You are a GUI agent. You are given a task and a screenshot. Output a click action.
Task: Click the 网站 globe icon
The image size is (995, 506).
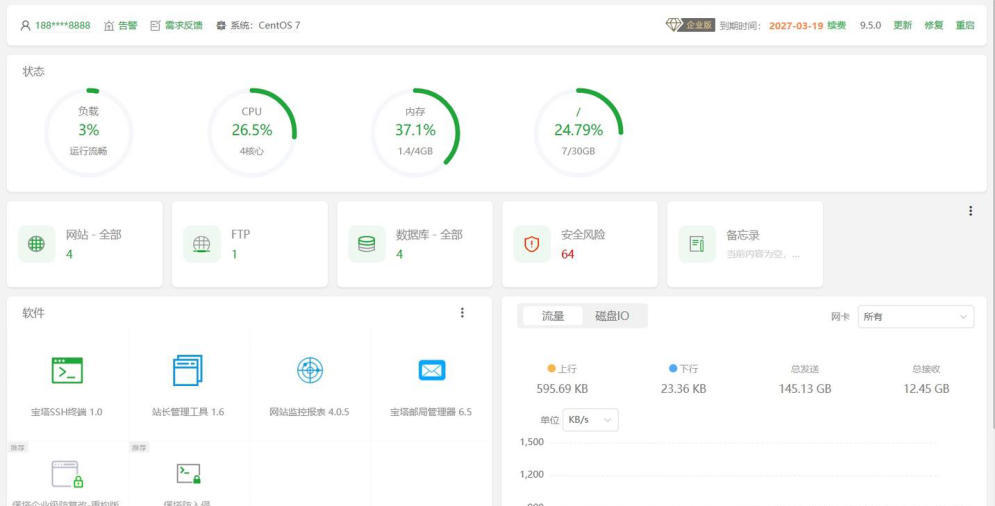(36, 244)
